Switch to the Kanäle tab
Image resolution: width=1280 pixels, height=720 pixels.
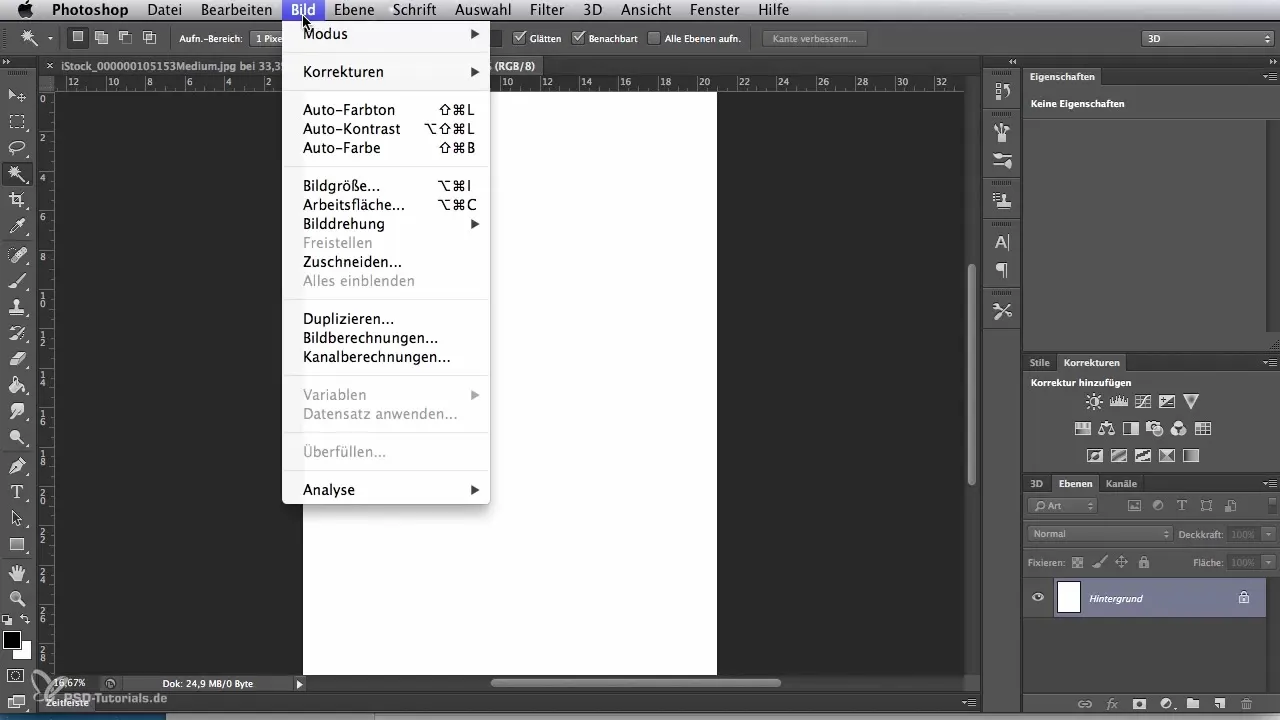tap(1121, 484)
